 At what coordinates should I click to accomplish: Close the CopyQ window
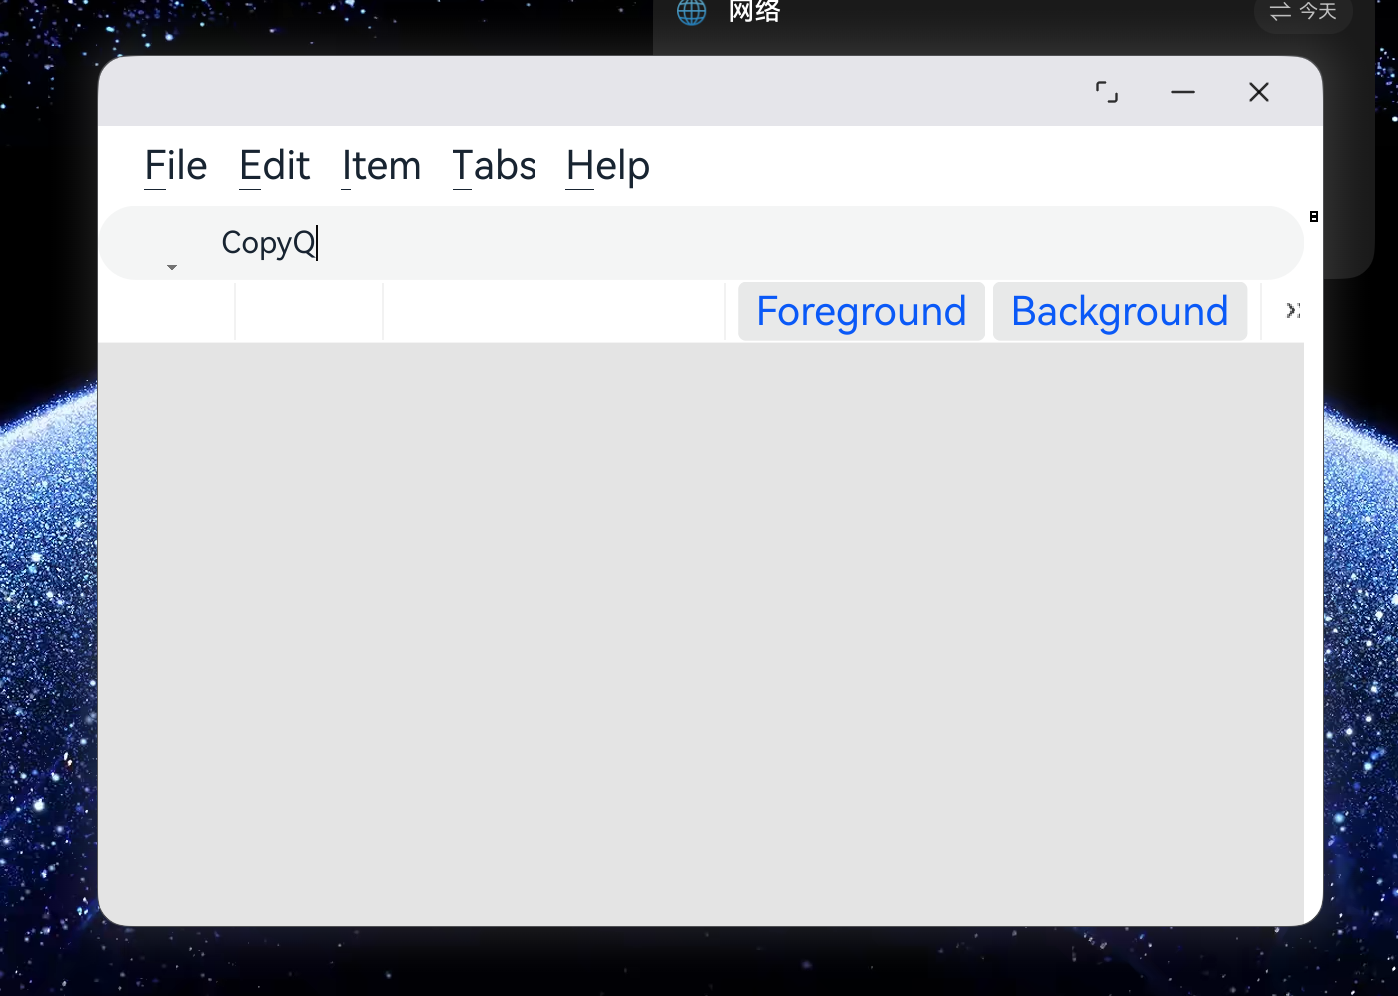[x=1259, y=92]
